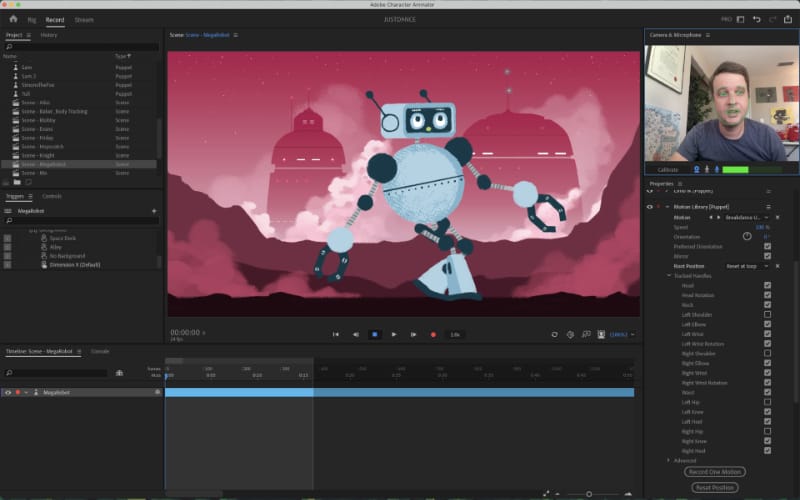Click the refresh scene icon
The image size is (800, 500).
click(x=555, y=335)
